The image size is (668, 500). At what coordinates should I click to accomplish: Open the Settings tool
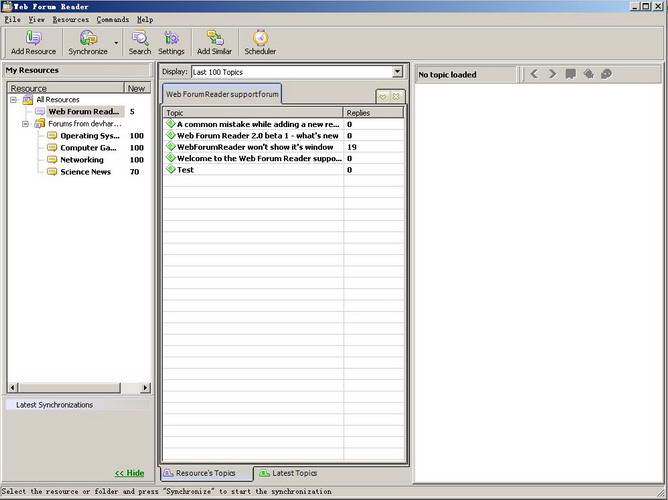coord(171,43)
